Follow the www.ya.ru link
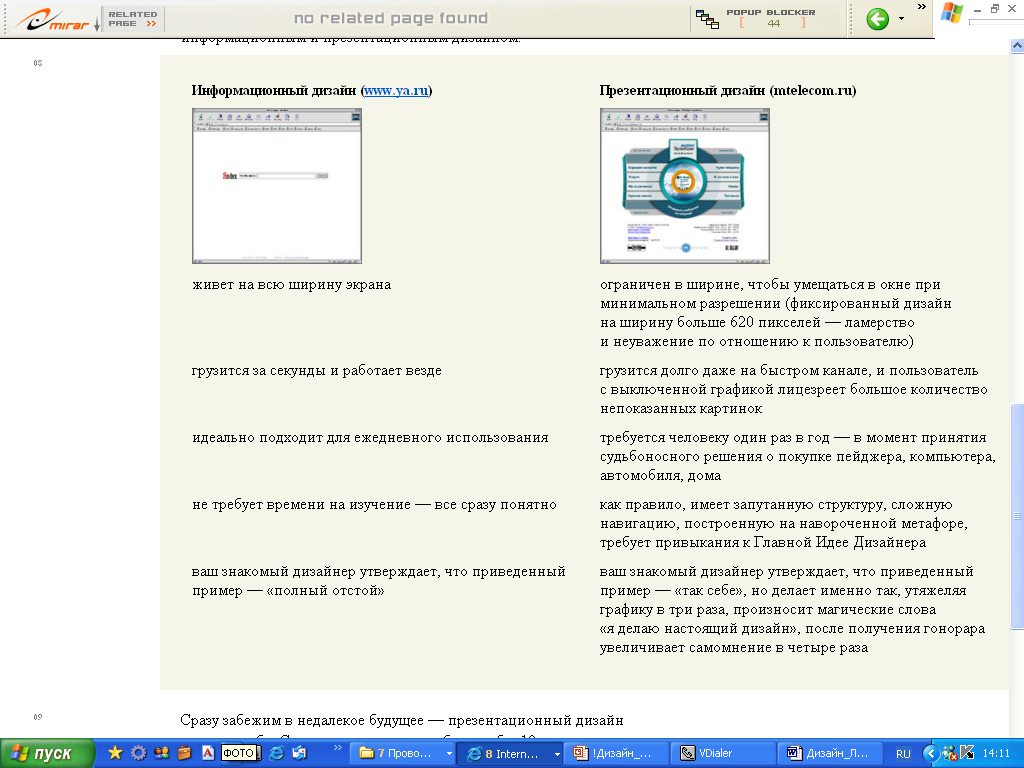 tap(396, 90)
